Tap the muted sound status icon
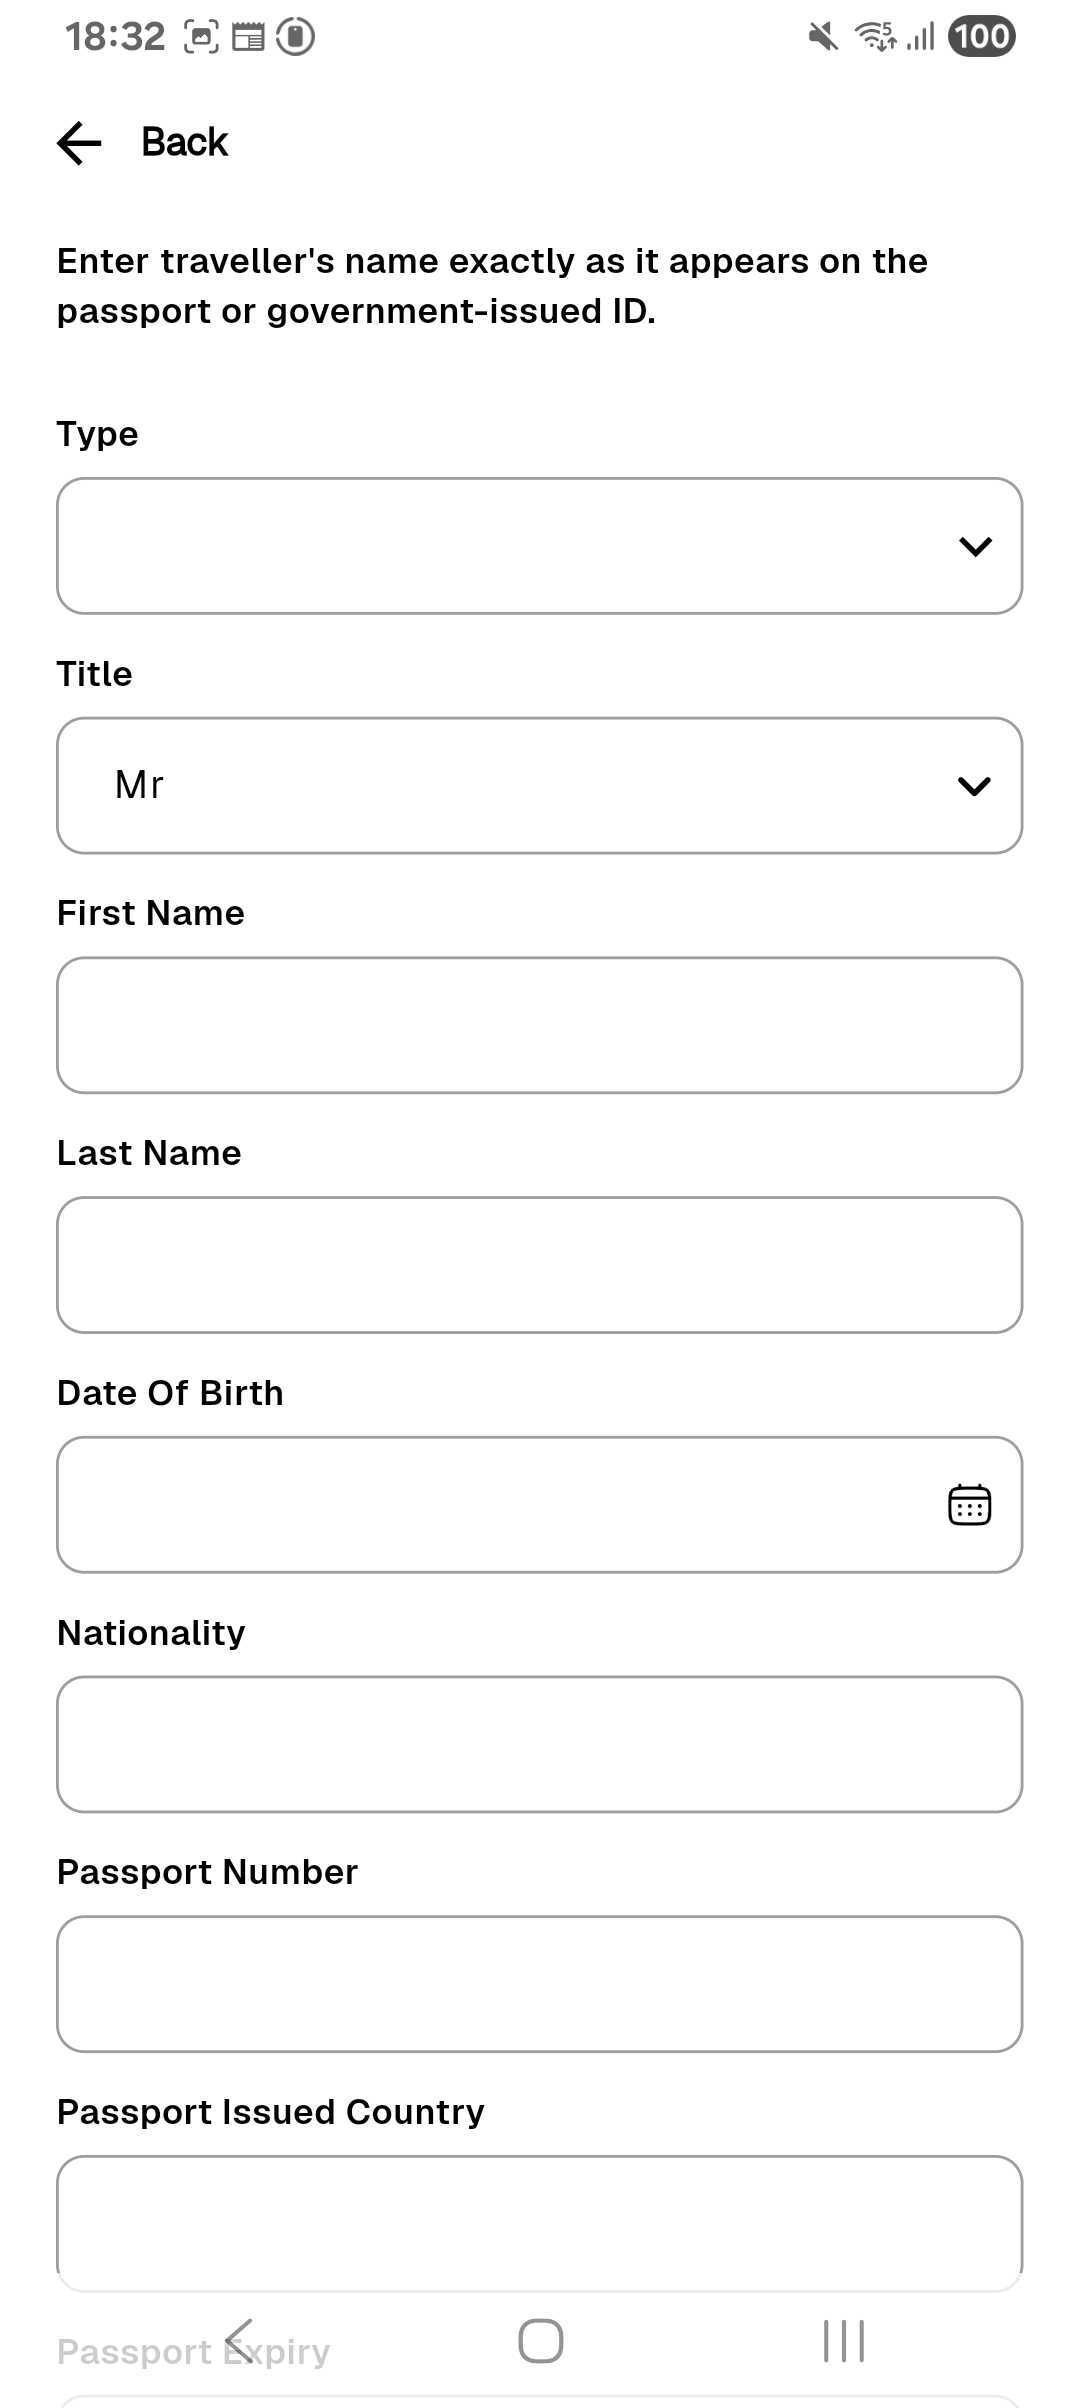 click(822, 37)
